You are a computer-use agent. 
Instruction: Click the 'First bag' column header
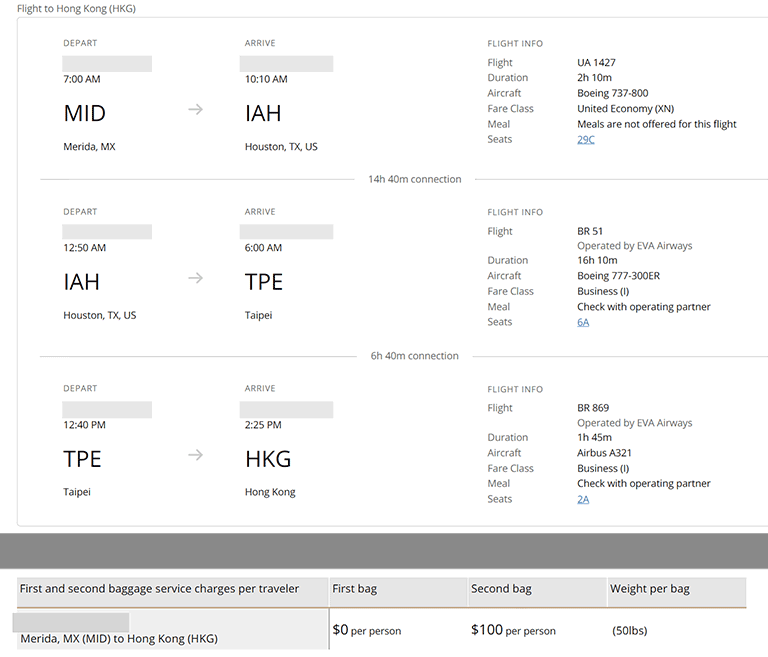[x=354, y=589]
